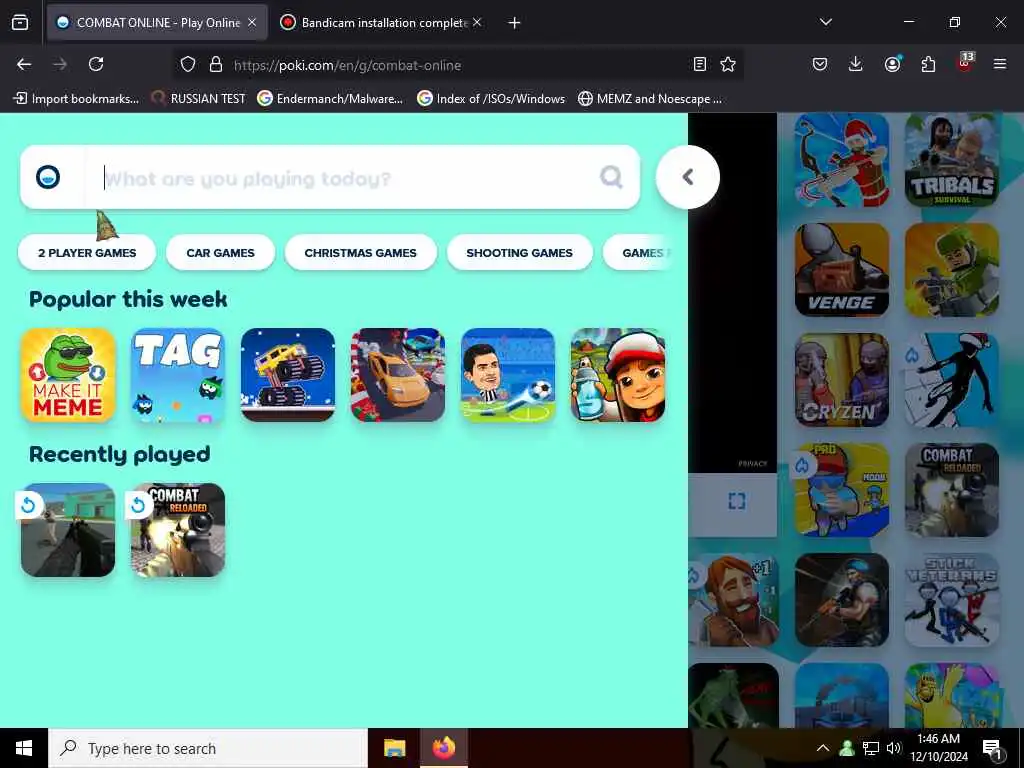Open the Windows Start menu

(24, 748)
